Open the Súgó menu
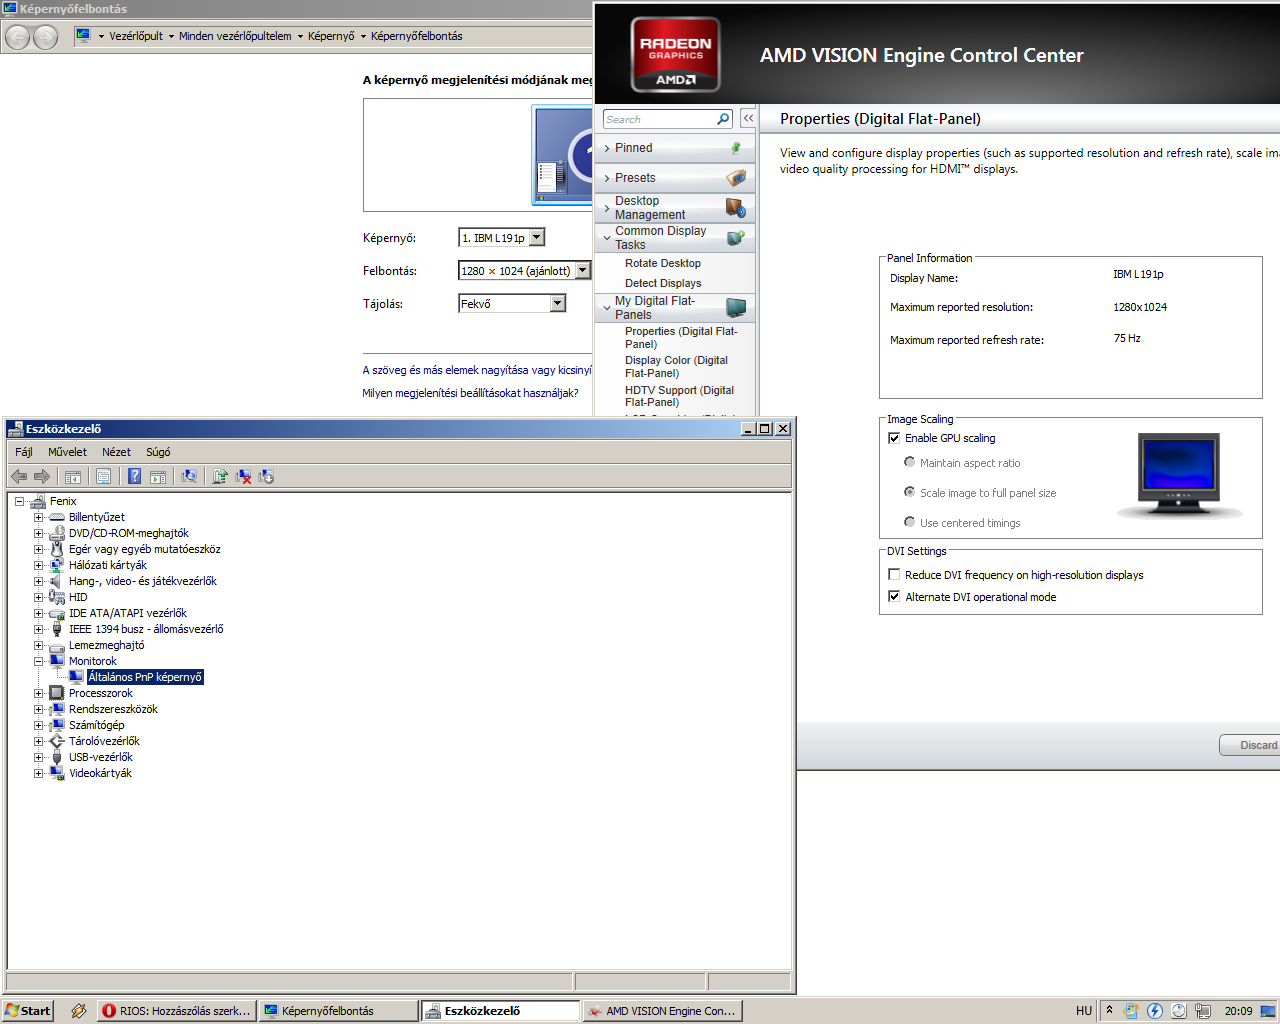 tap(158, 452)
